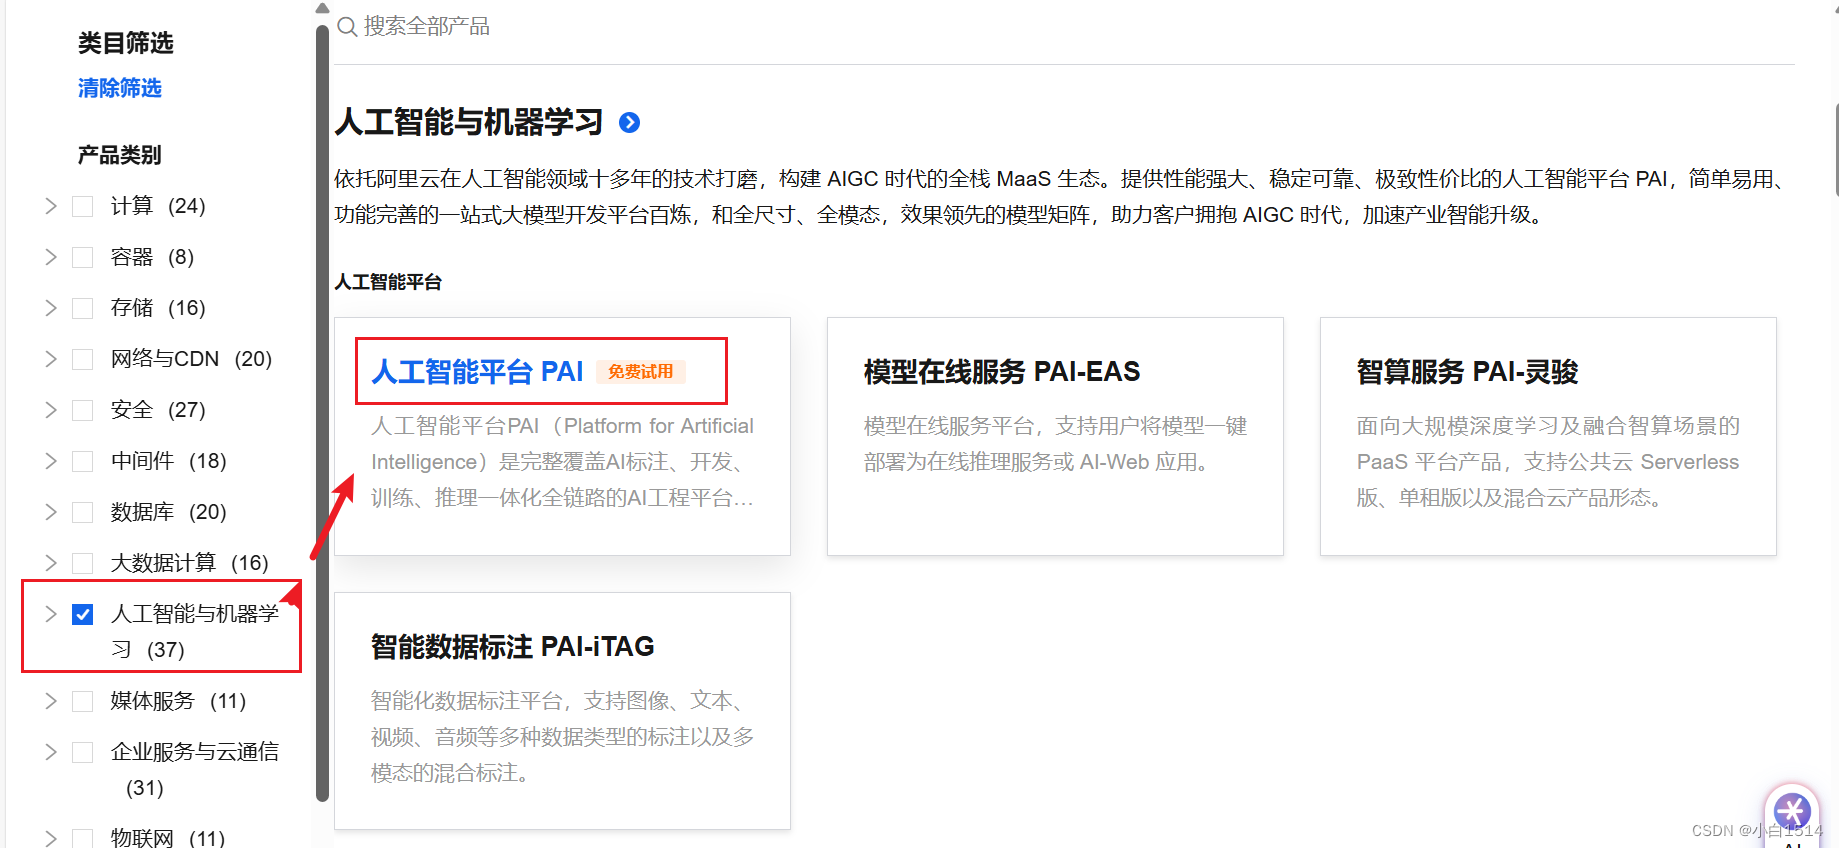
Task: Click the 存储 (16) category label
Action: click(158, 308)
